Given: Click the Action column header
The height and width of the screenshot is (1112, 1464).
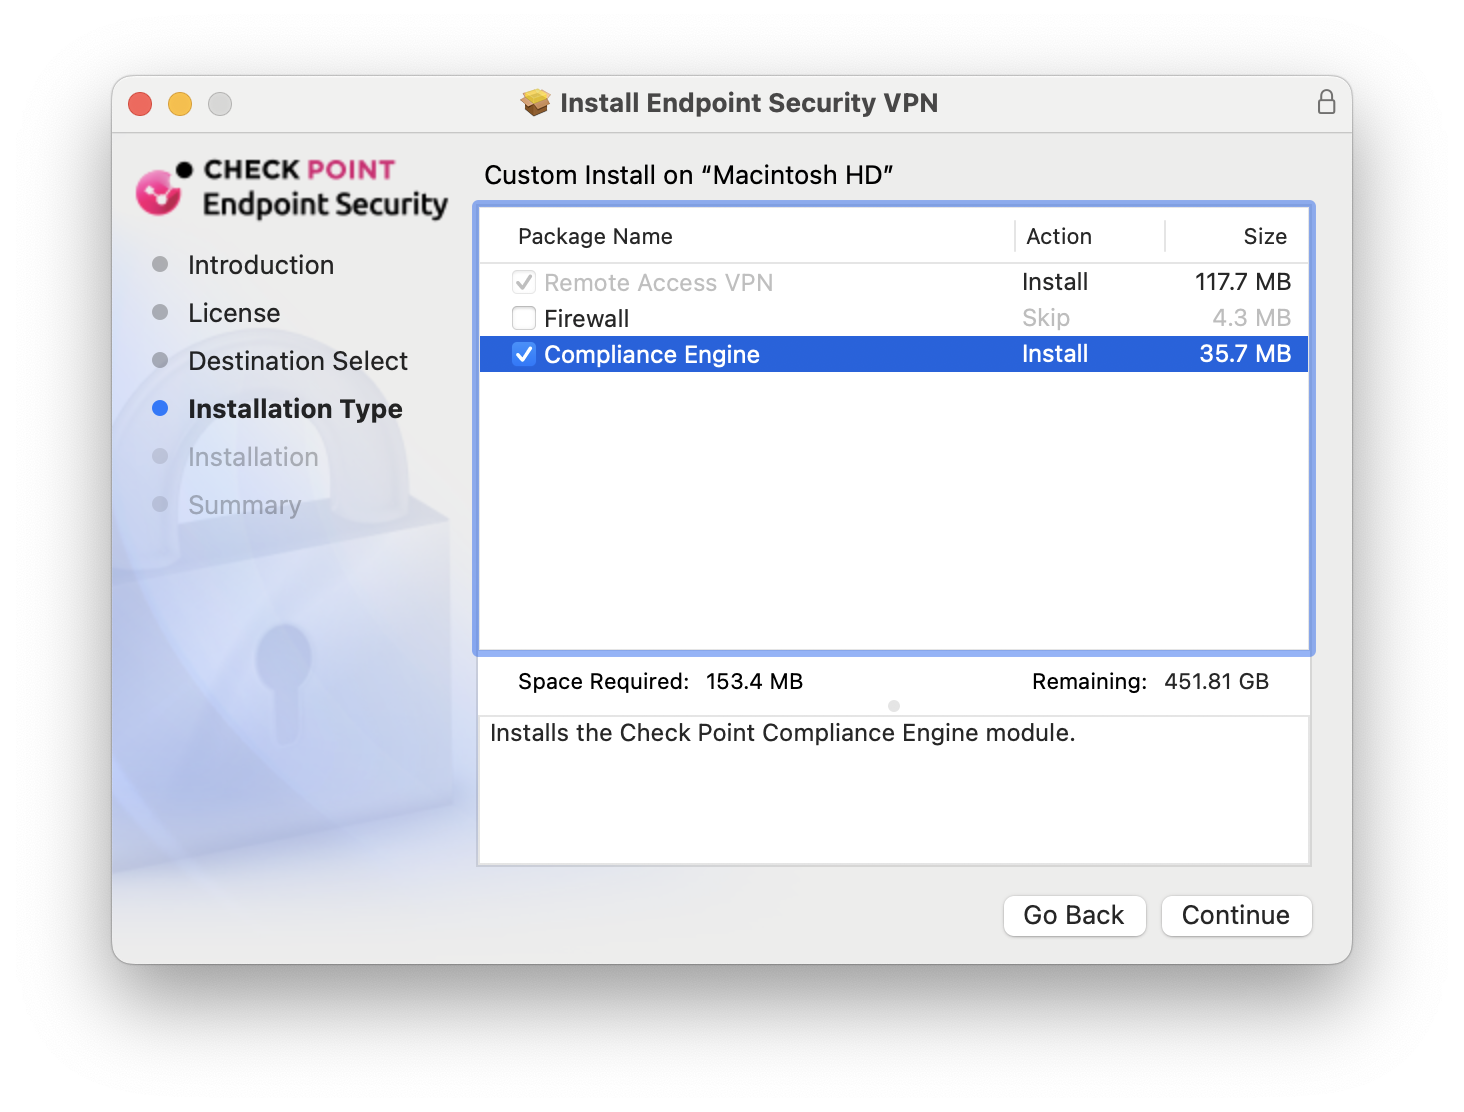Looking at the screenshot, I should pos(1058,237).
